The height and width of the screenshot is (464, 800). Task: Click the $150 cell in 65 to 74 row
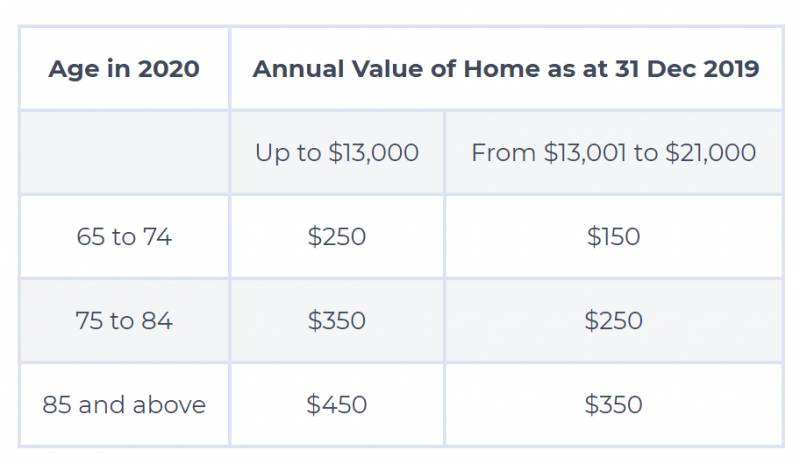click(x=613, y=237)
